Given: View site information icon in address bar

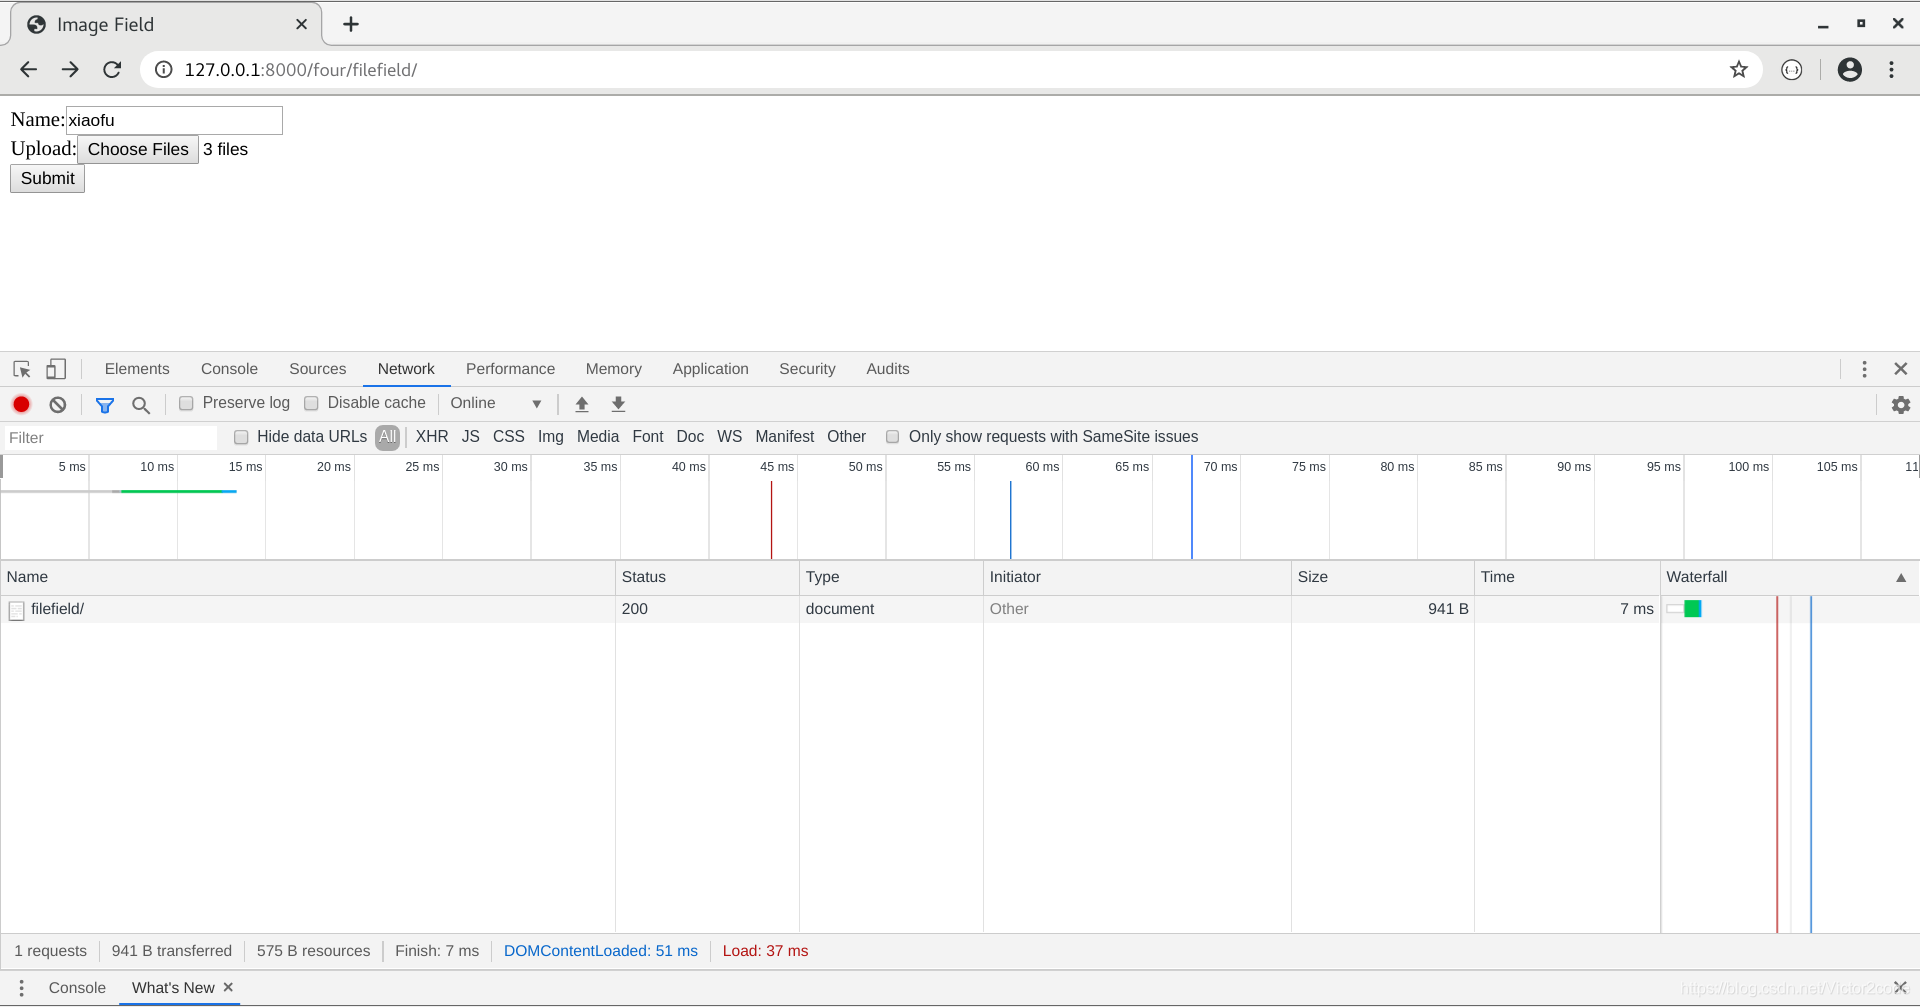Looking at the screenshot, I should click(164, 69).
